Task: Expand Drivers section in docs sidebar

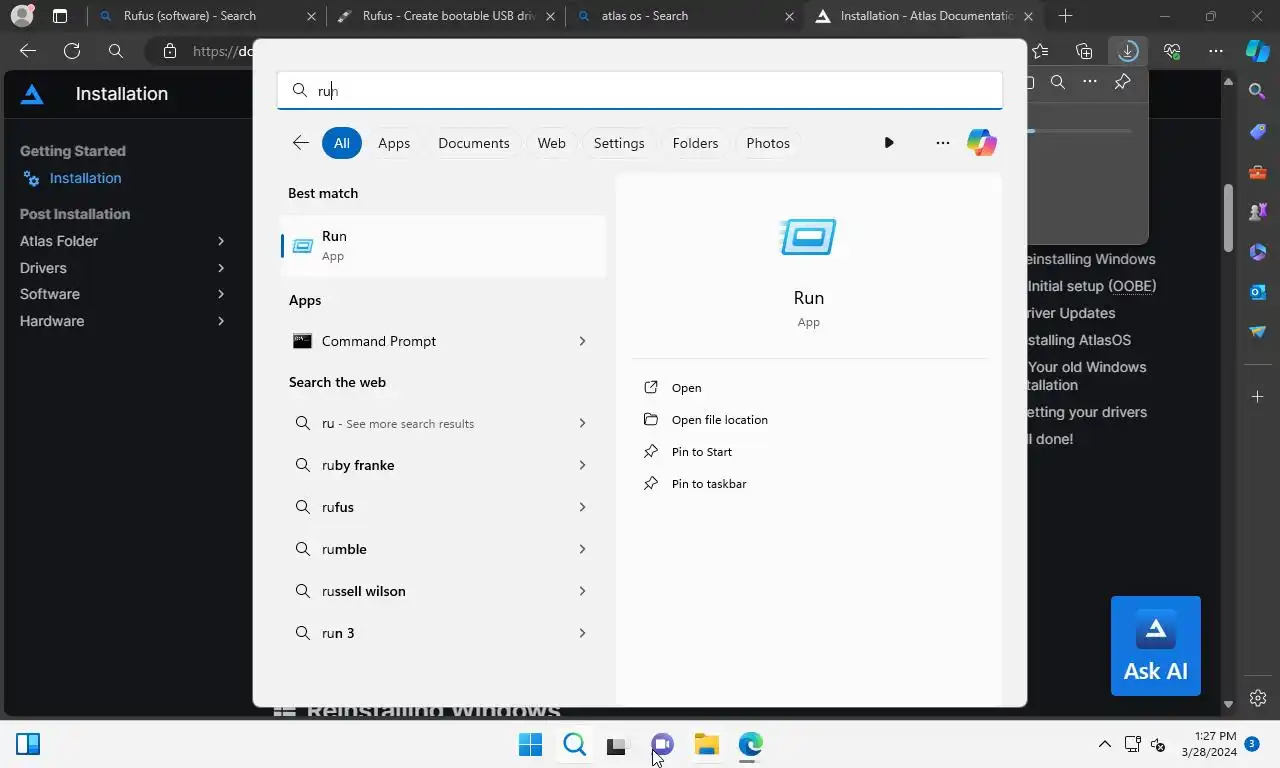Action: click(x=221, y=268)
